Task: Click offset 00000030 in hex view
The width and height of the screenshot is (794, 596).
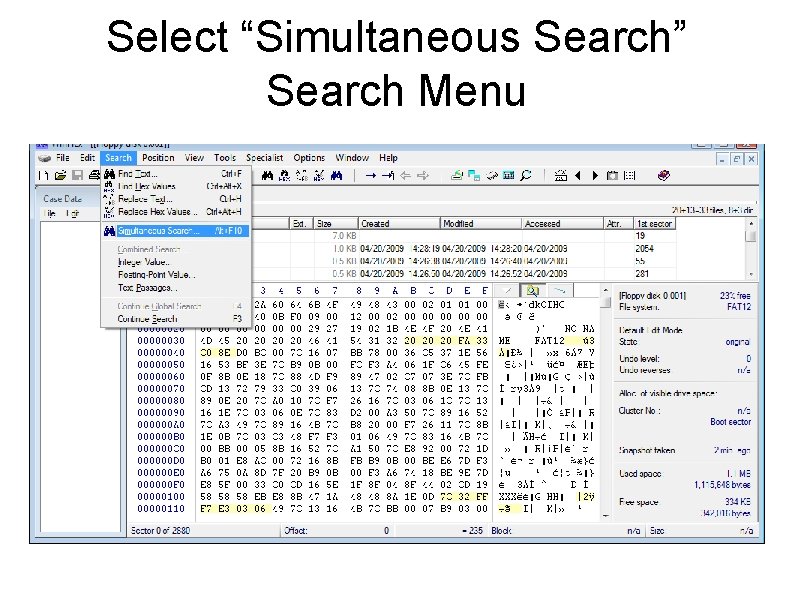Action: point(161,341)
